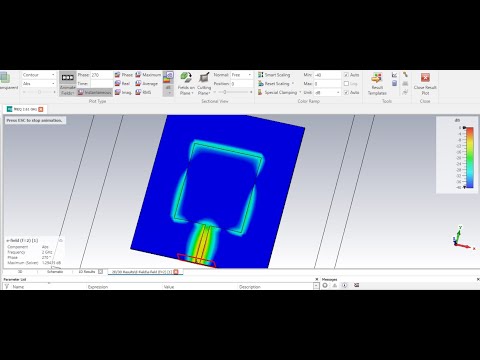Select the Instantaneous plot type
The height and width of the screenshot is (360, 480).
(94, 92)
